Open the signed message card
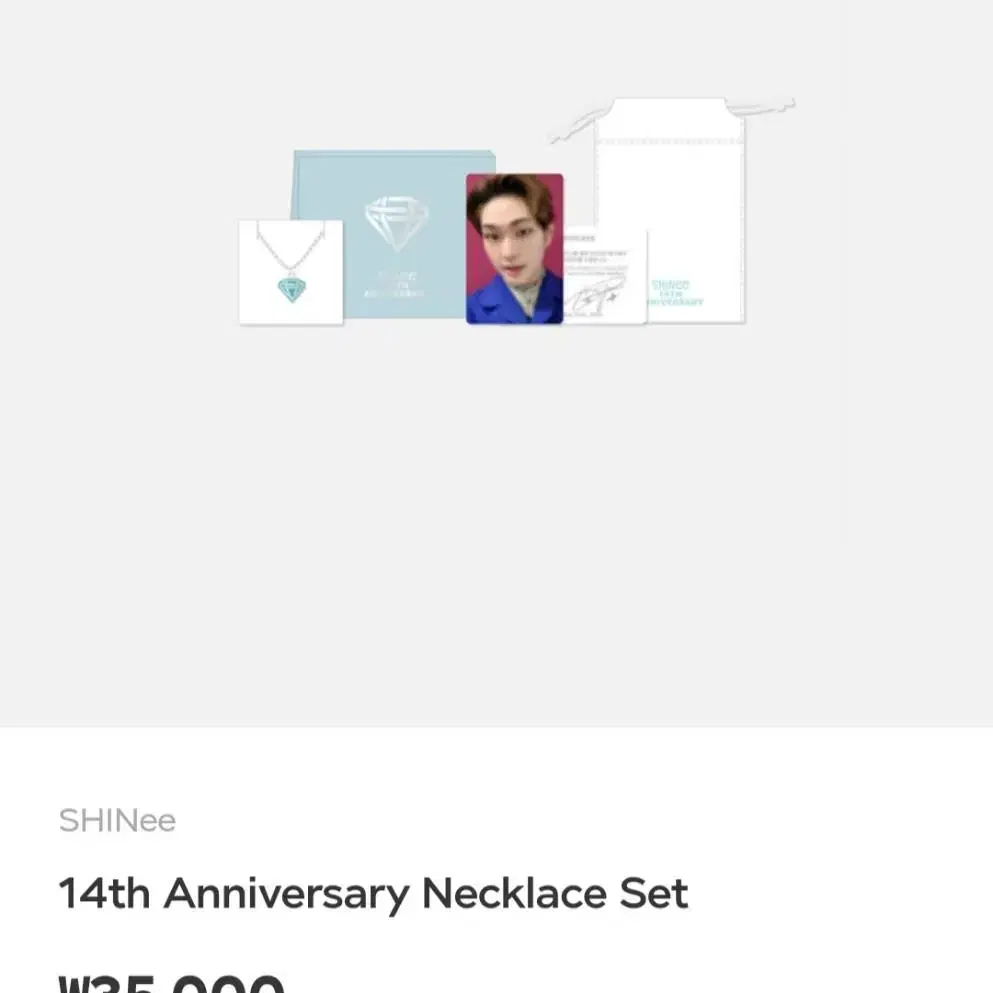993x993 pixels. [605, 276]
